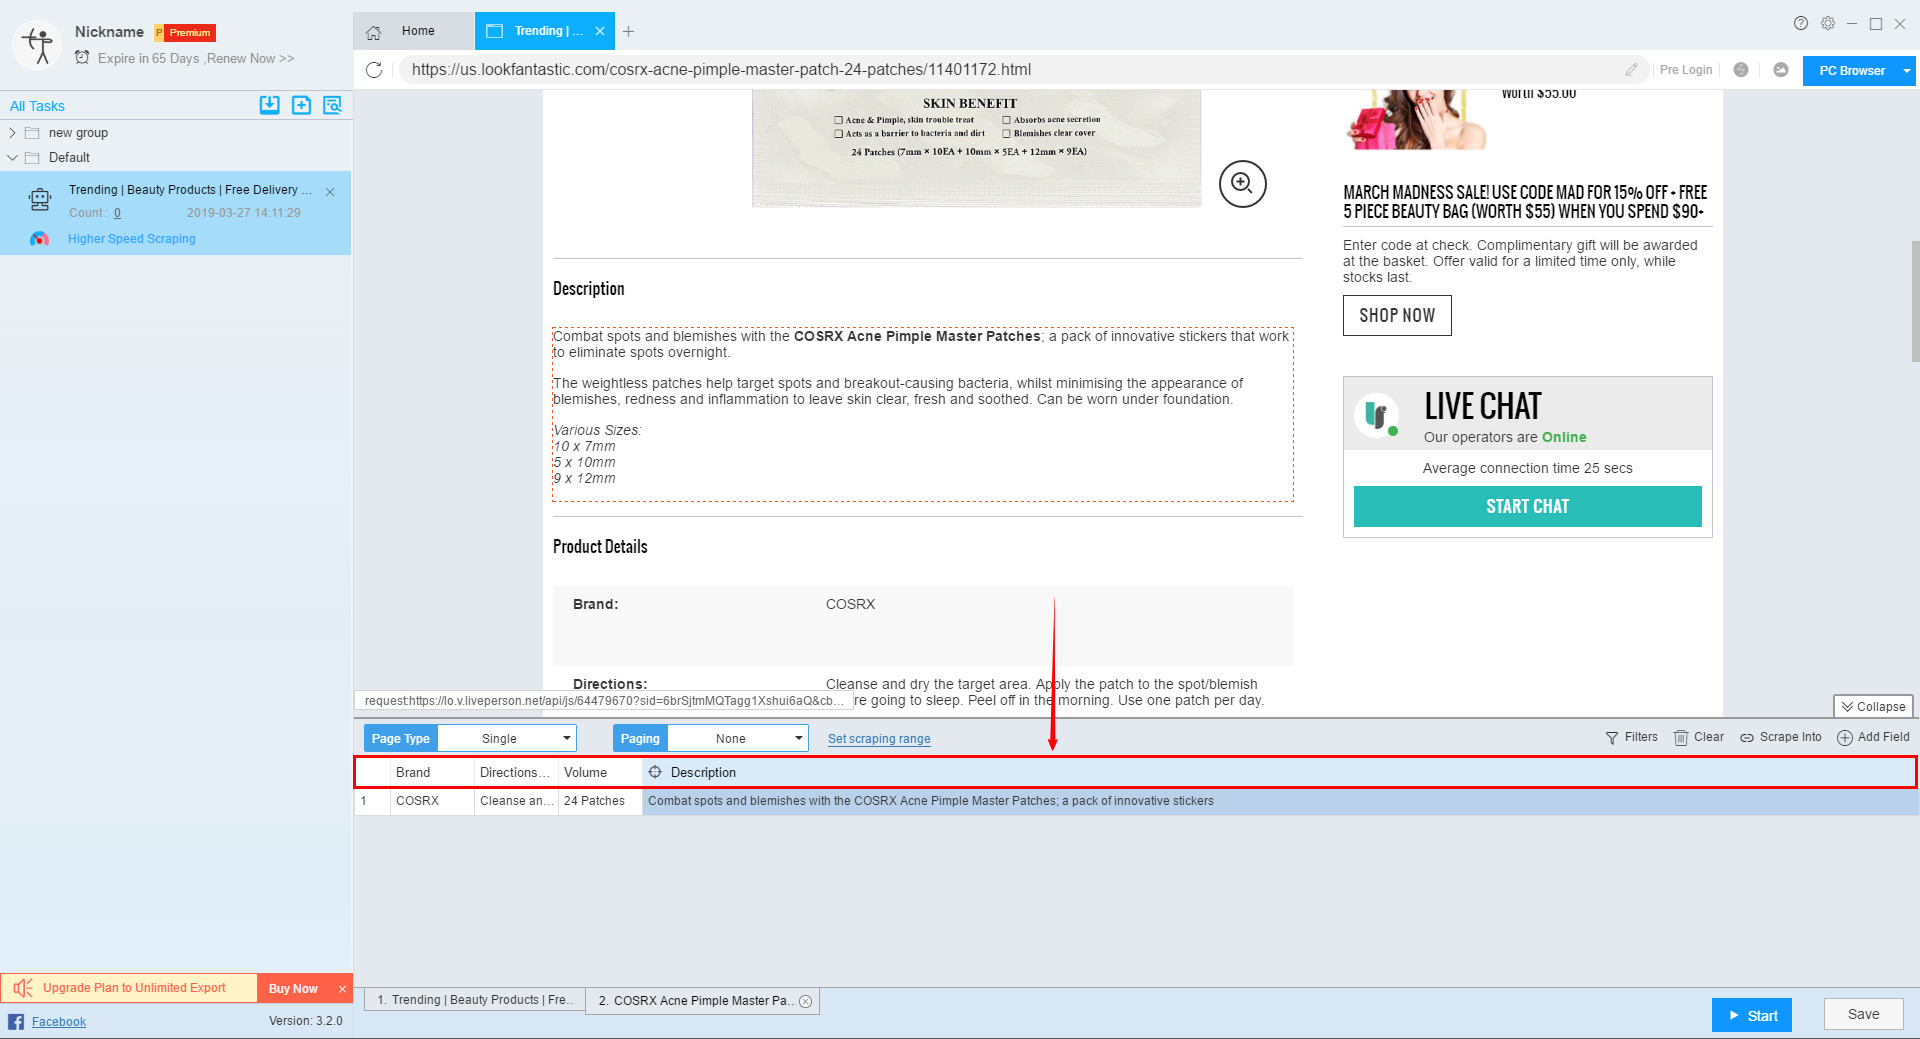Open Higher Speed Scraping link
The image size is (1920, 1039).
[x=132, y=239]
